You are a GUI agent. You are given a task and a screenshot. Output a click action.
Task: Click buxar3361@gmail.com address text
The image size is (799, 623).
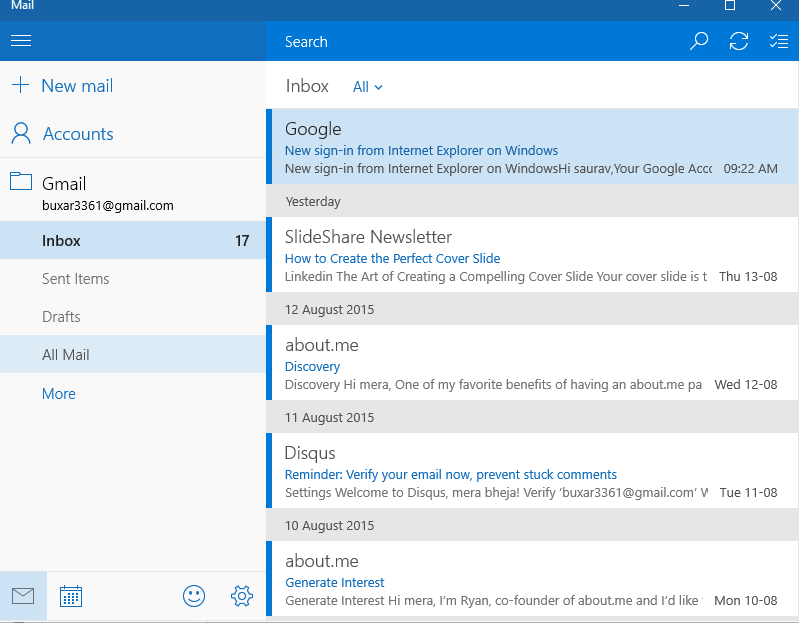(108, 205)
